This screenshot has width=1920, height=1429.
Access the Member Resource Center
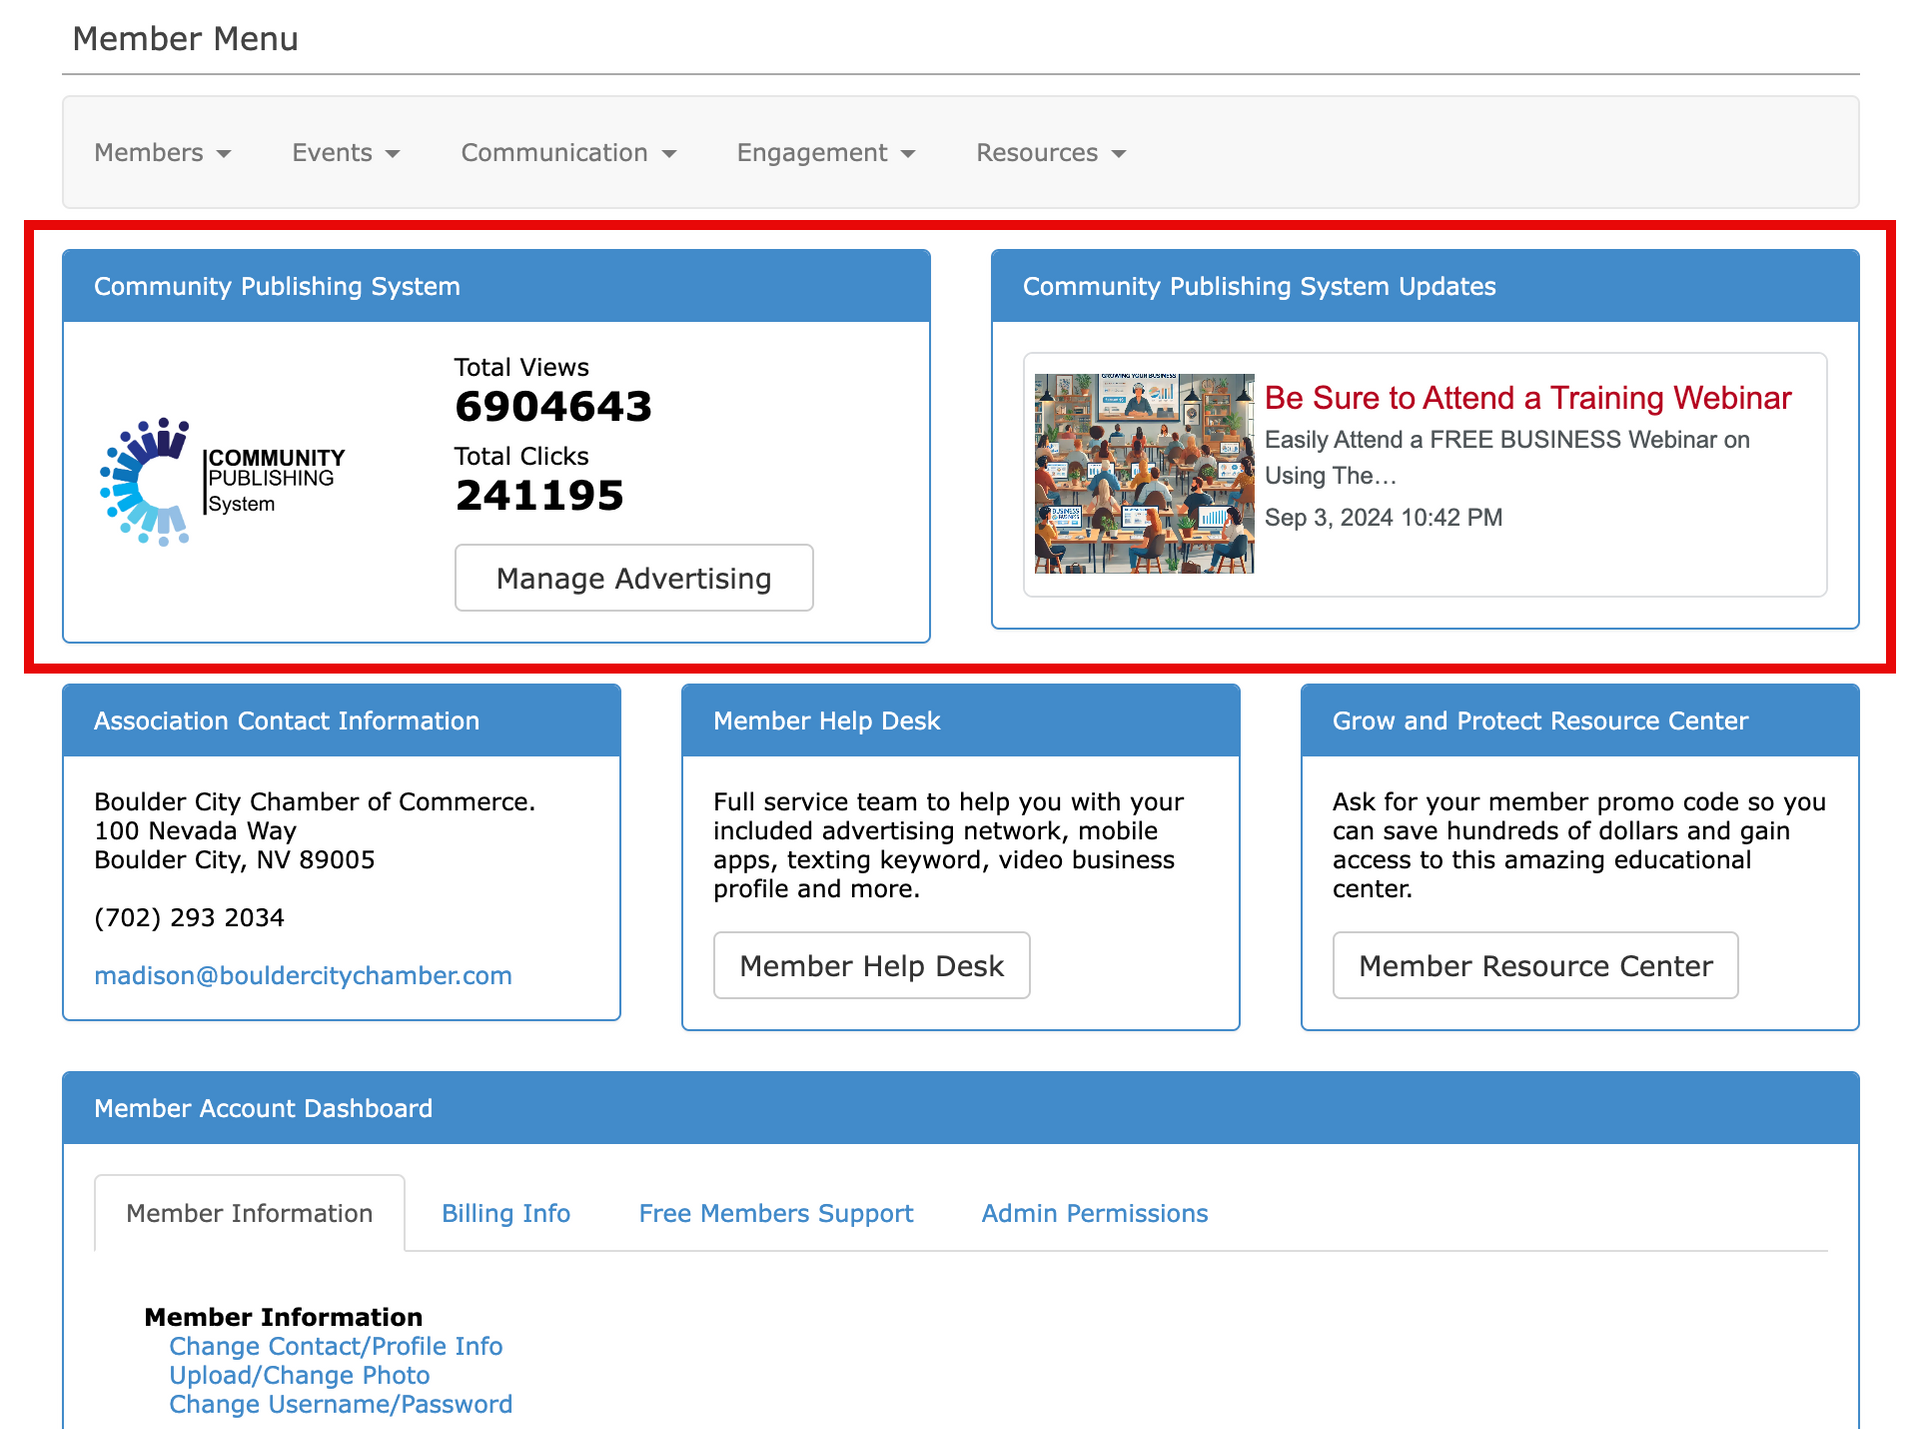click(x=1535, y=964)
